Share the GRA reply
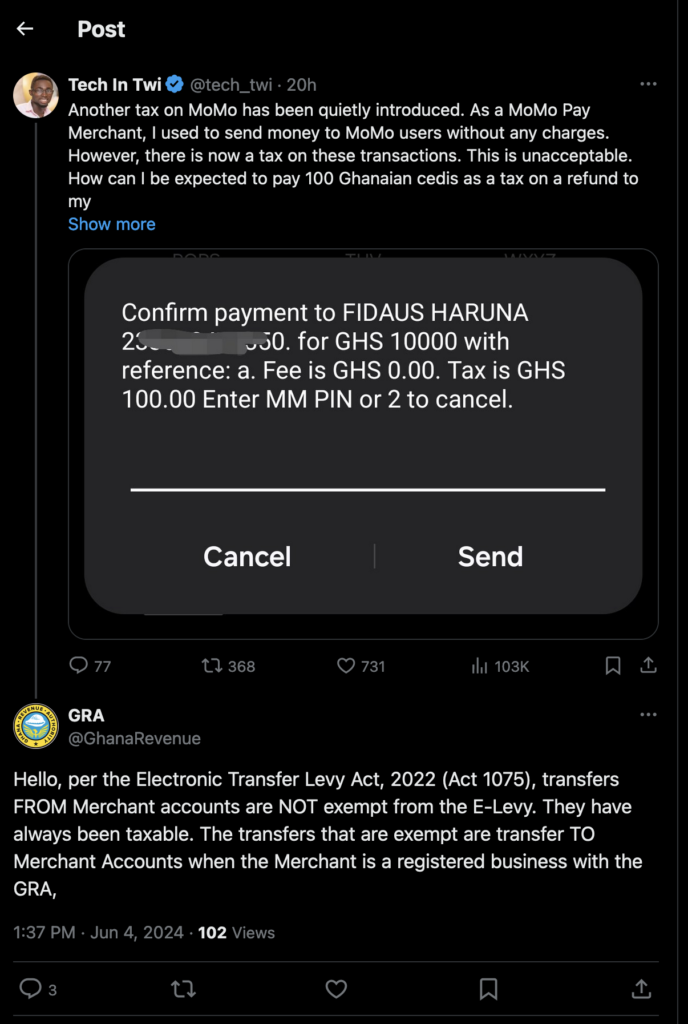 tap(640, 989)
